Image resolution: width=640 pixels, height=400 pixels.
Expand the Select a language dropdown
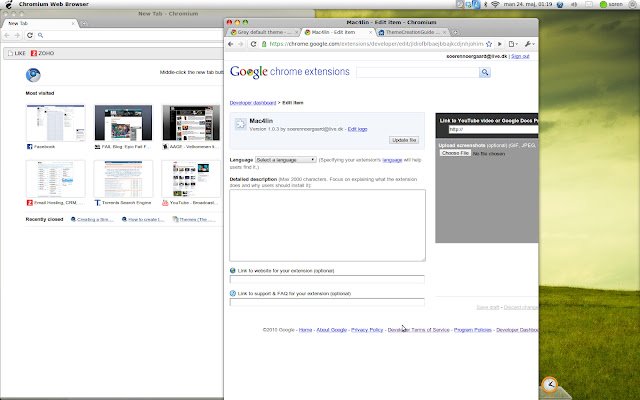[x=285, y=159]
